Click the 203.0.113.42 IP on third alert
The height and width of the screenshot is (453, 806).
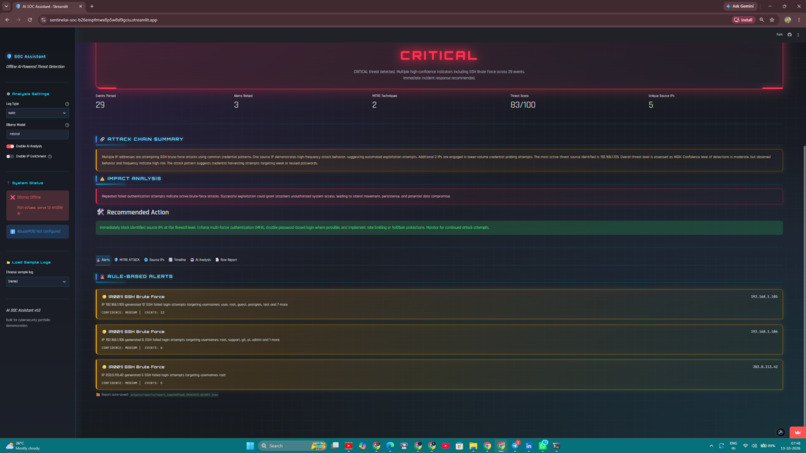[x=765, y=367]
